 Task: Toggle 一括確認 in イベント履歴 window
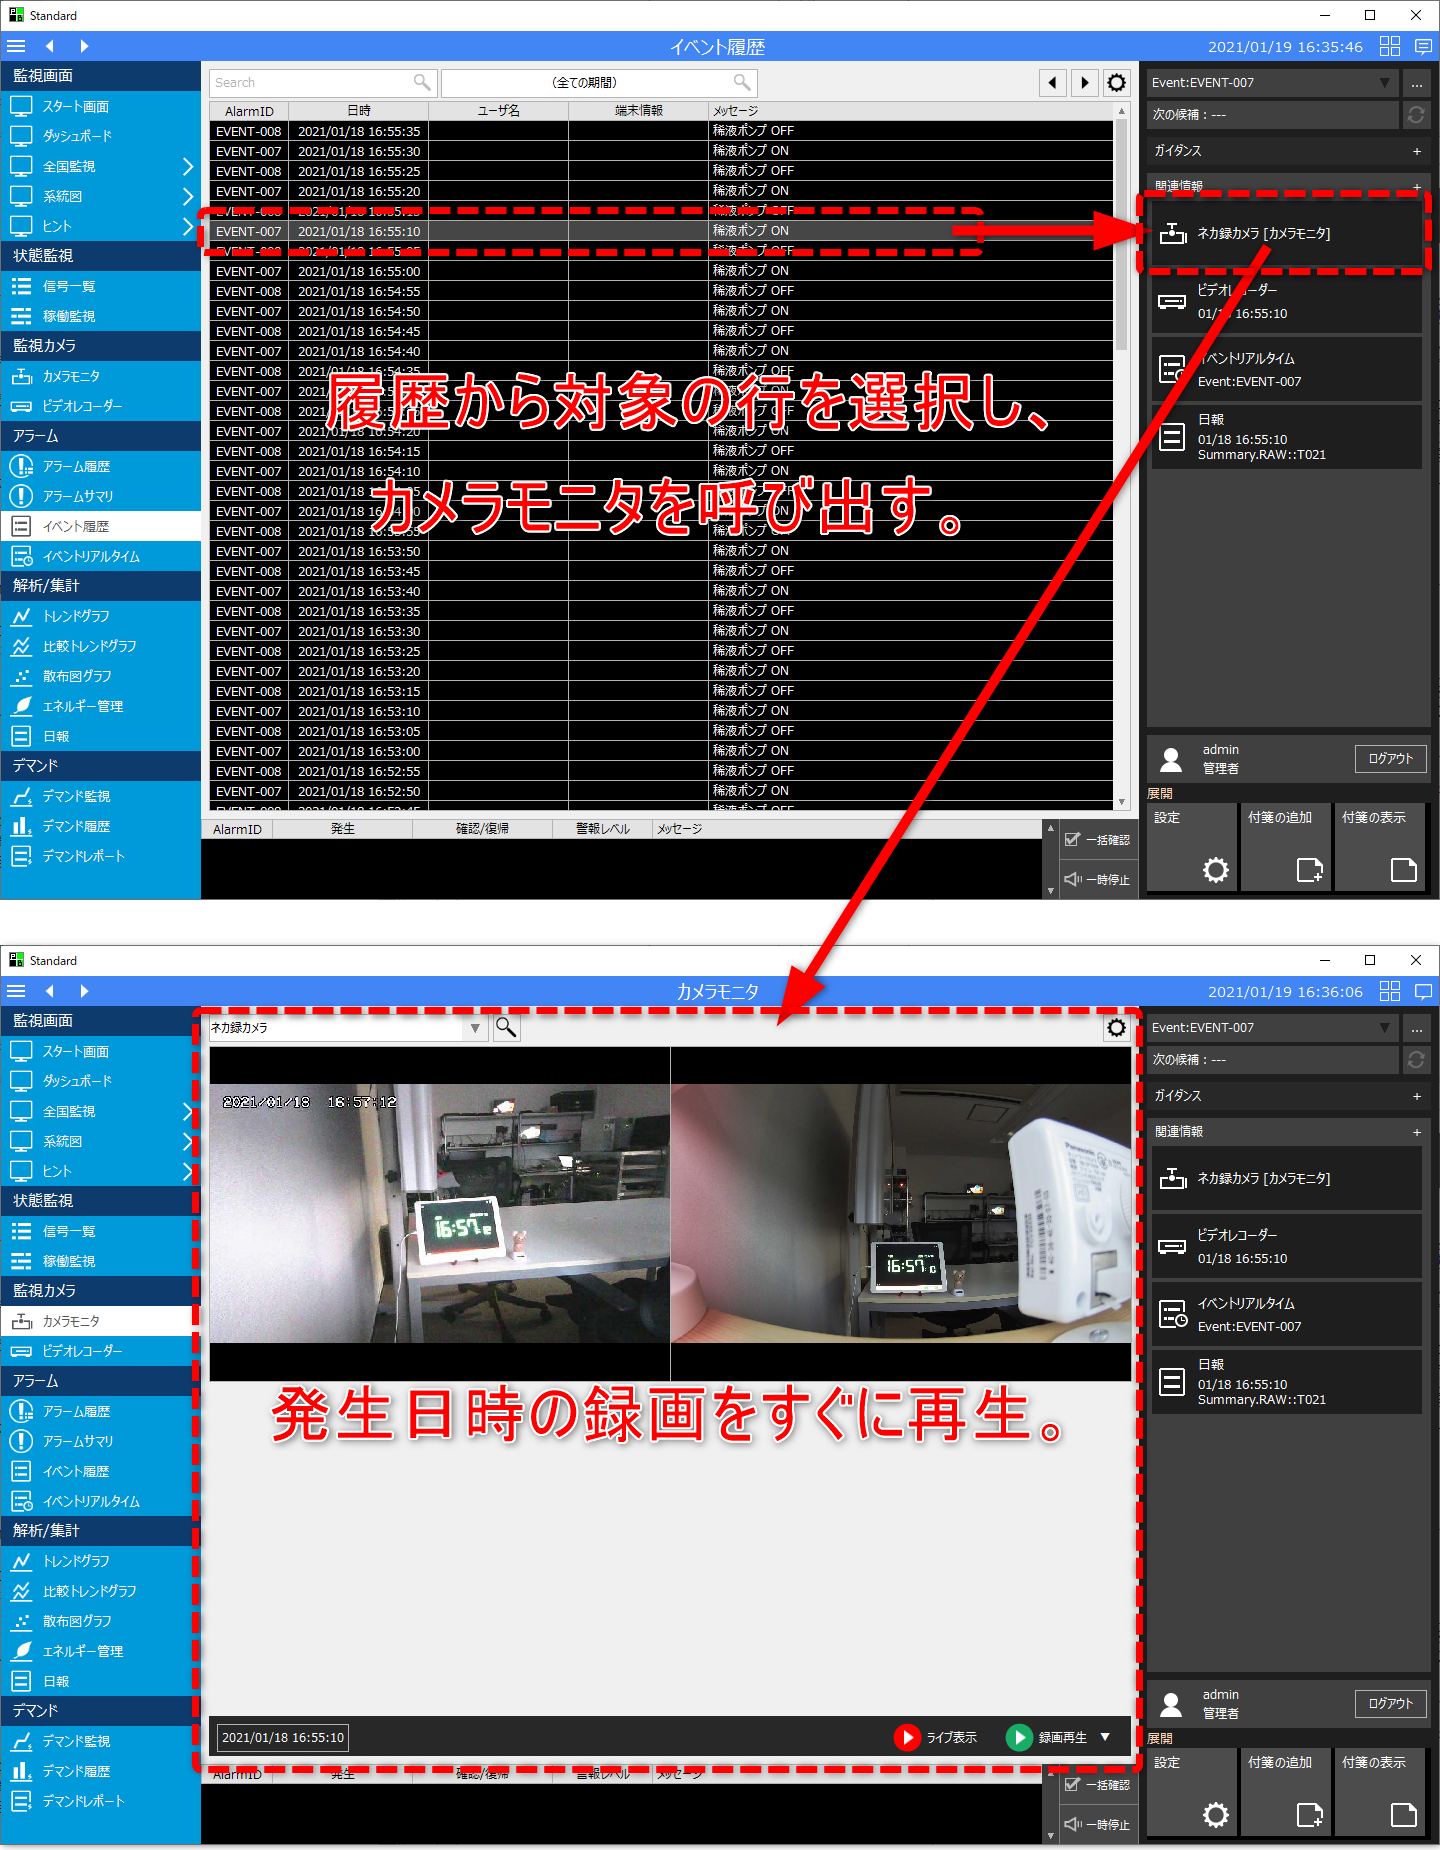pyautogui.click(x=1098, y=840)
